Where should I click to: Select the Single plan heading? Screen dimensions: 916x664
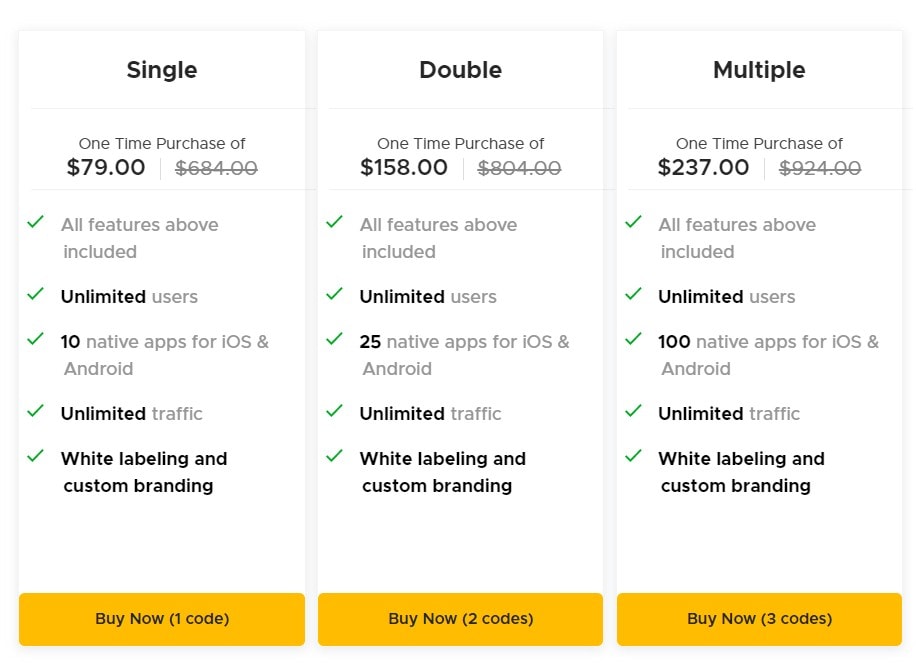(x=162, y=70)
